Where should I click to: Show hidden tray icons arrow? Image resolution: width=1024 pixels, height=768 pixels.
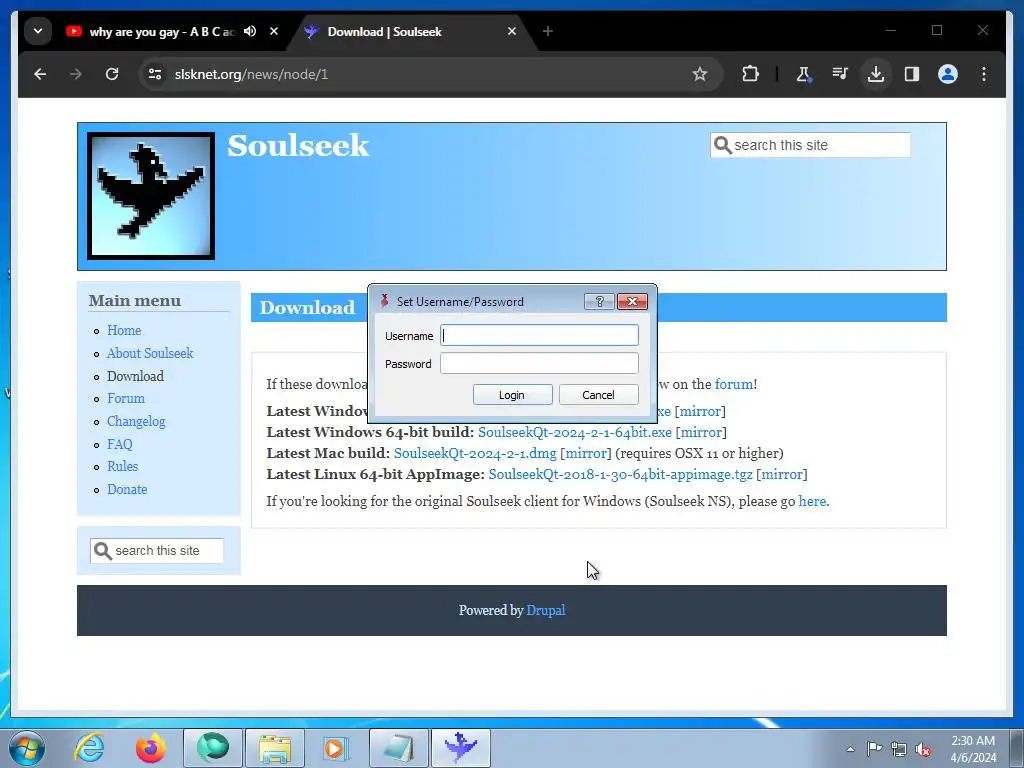coord(850,749)
